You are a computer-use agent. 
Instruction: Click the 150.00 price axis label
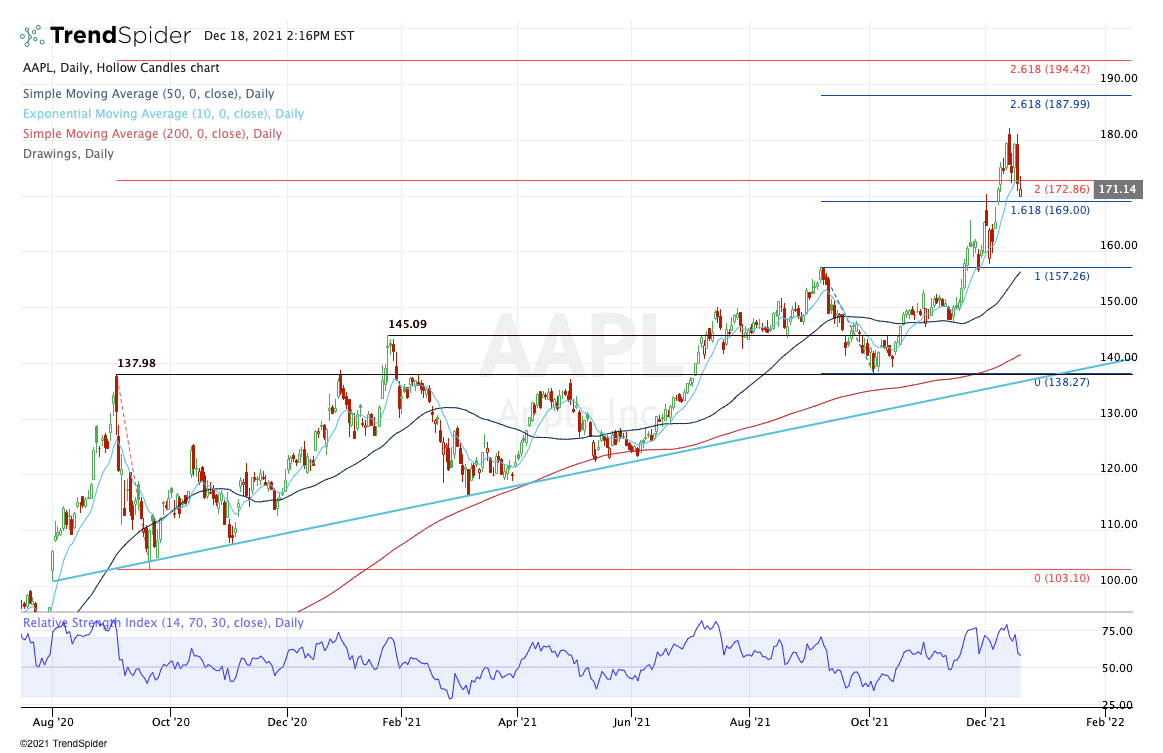pos(1118,302)
